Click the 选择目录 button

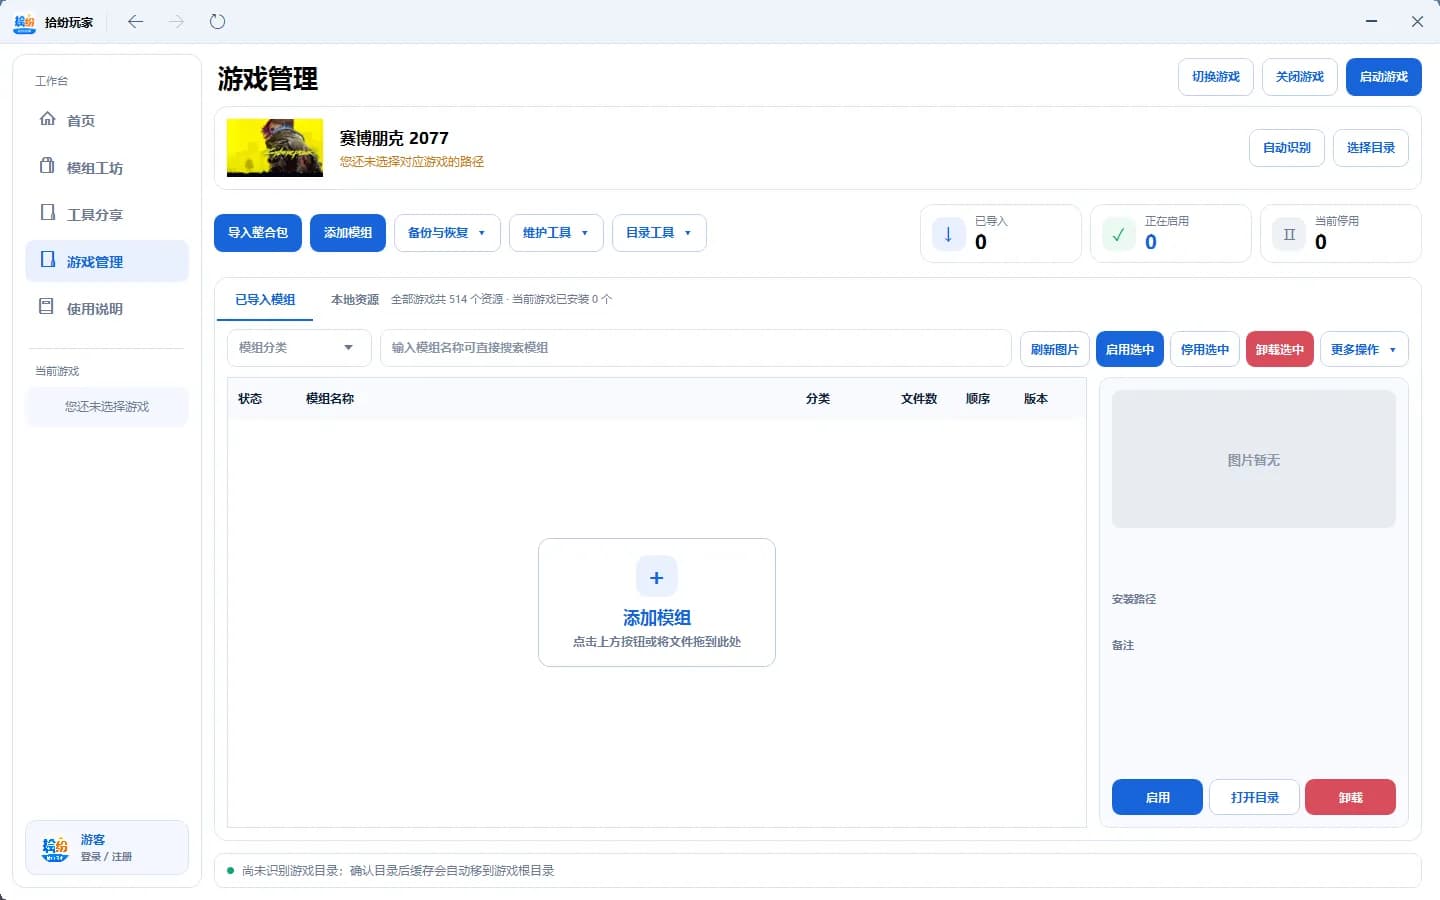(1370, 148)
